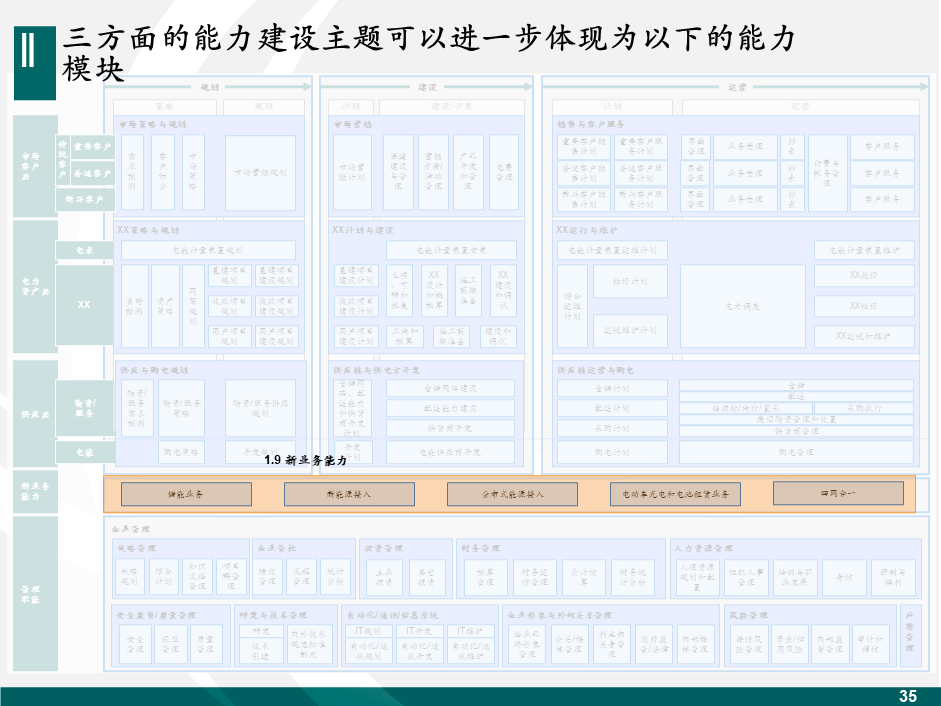
Task: Click the 物资/服务 label box
Action: point(85,408)
